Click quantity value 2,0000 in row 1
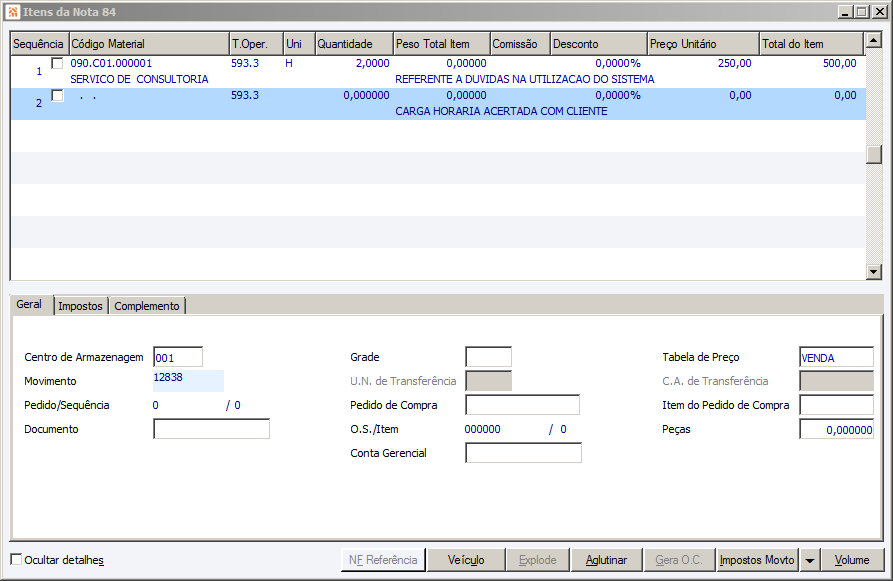 tap(372, 63)
